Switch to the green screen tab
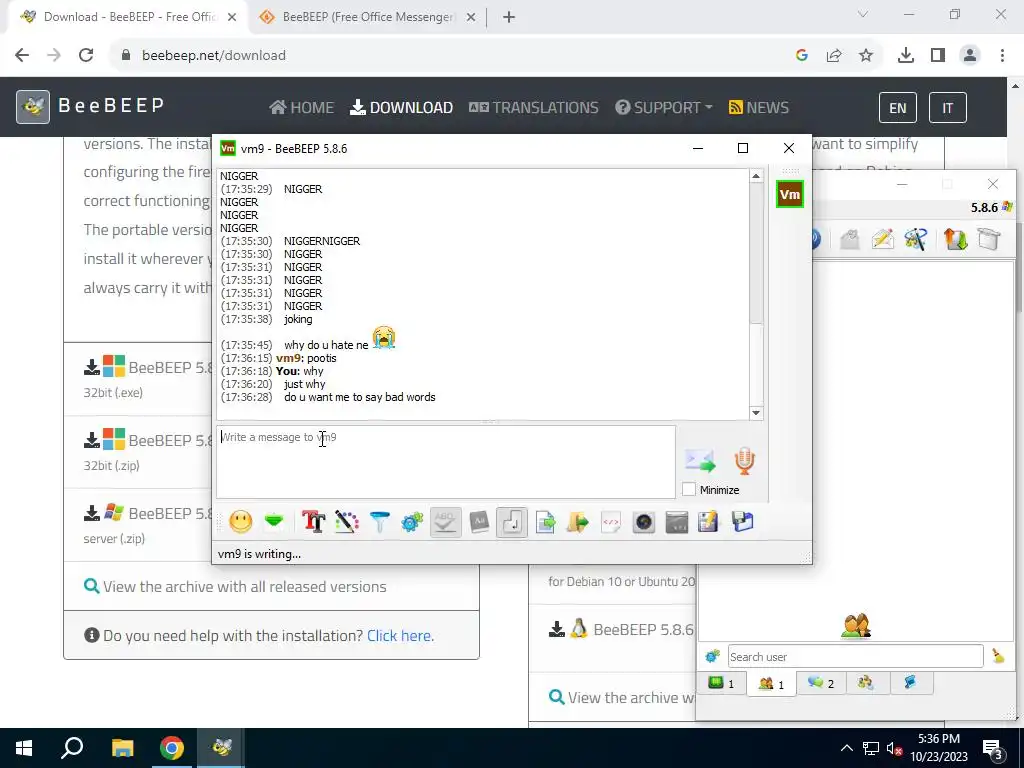The height and width of the screenshot is (768, 1024). pos(722,683)
